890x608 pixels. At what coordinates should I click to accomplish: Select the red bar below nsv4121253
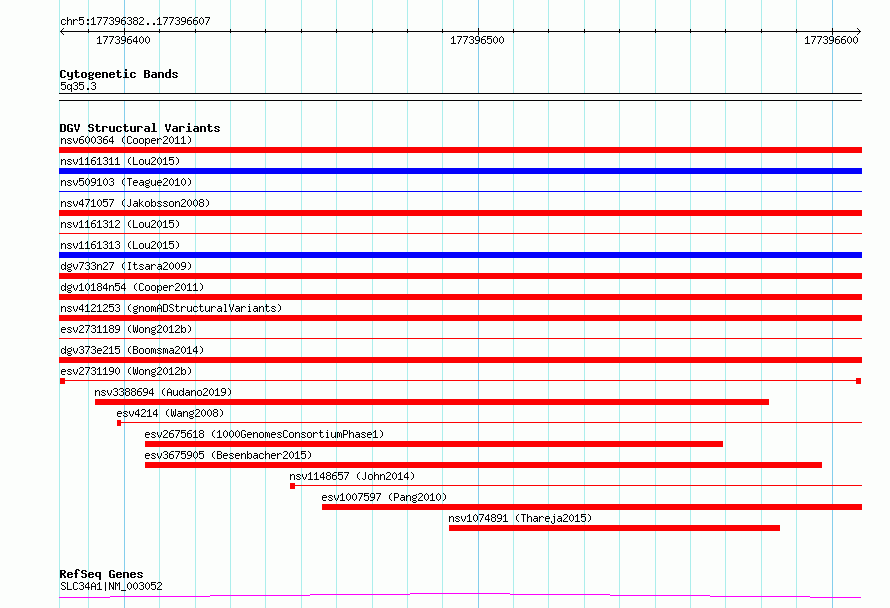coord(460,318)
